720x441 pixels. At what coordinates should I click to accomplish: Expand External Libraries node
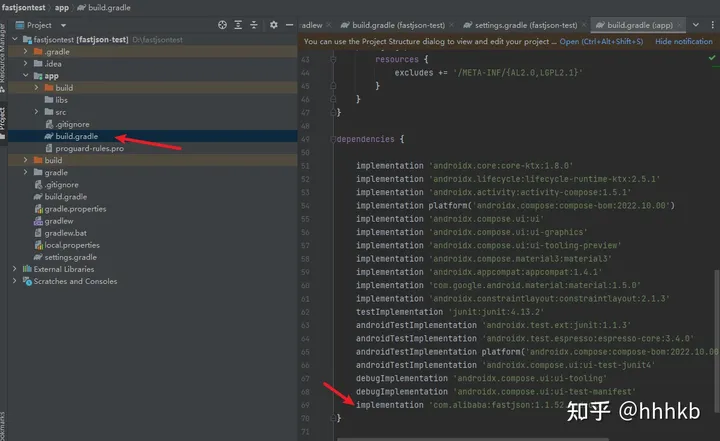(15, 269)
